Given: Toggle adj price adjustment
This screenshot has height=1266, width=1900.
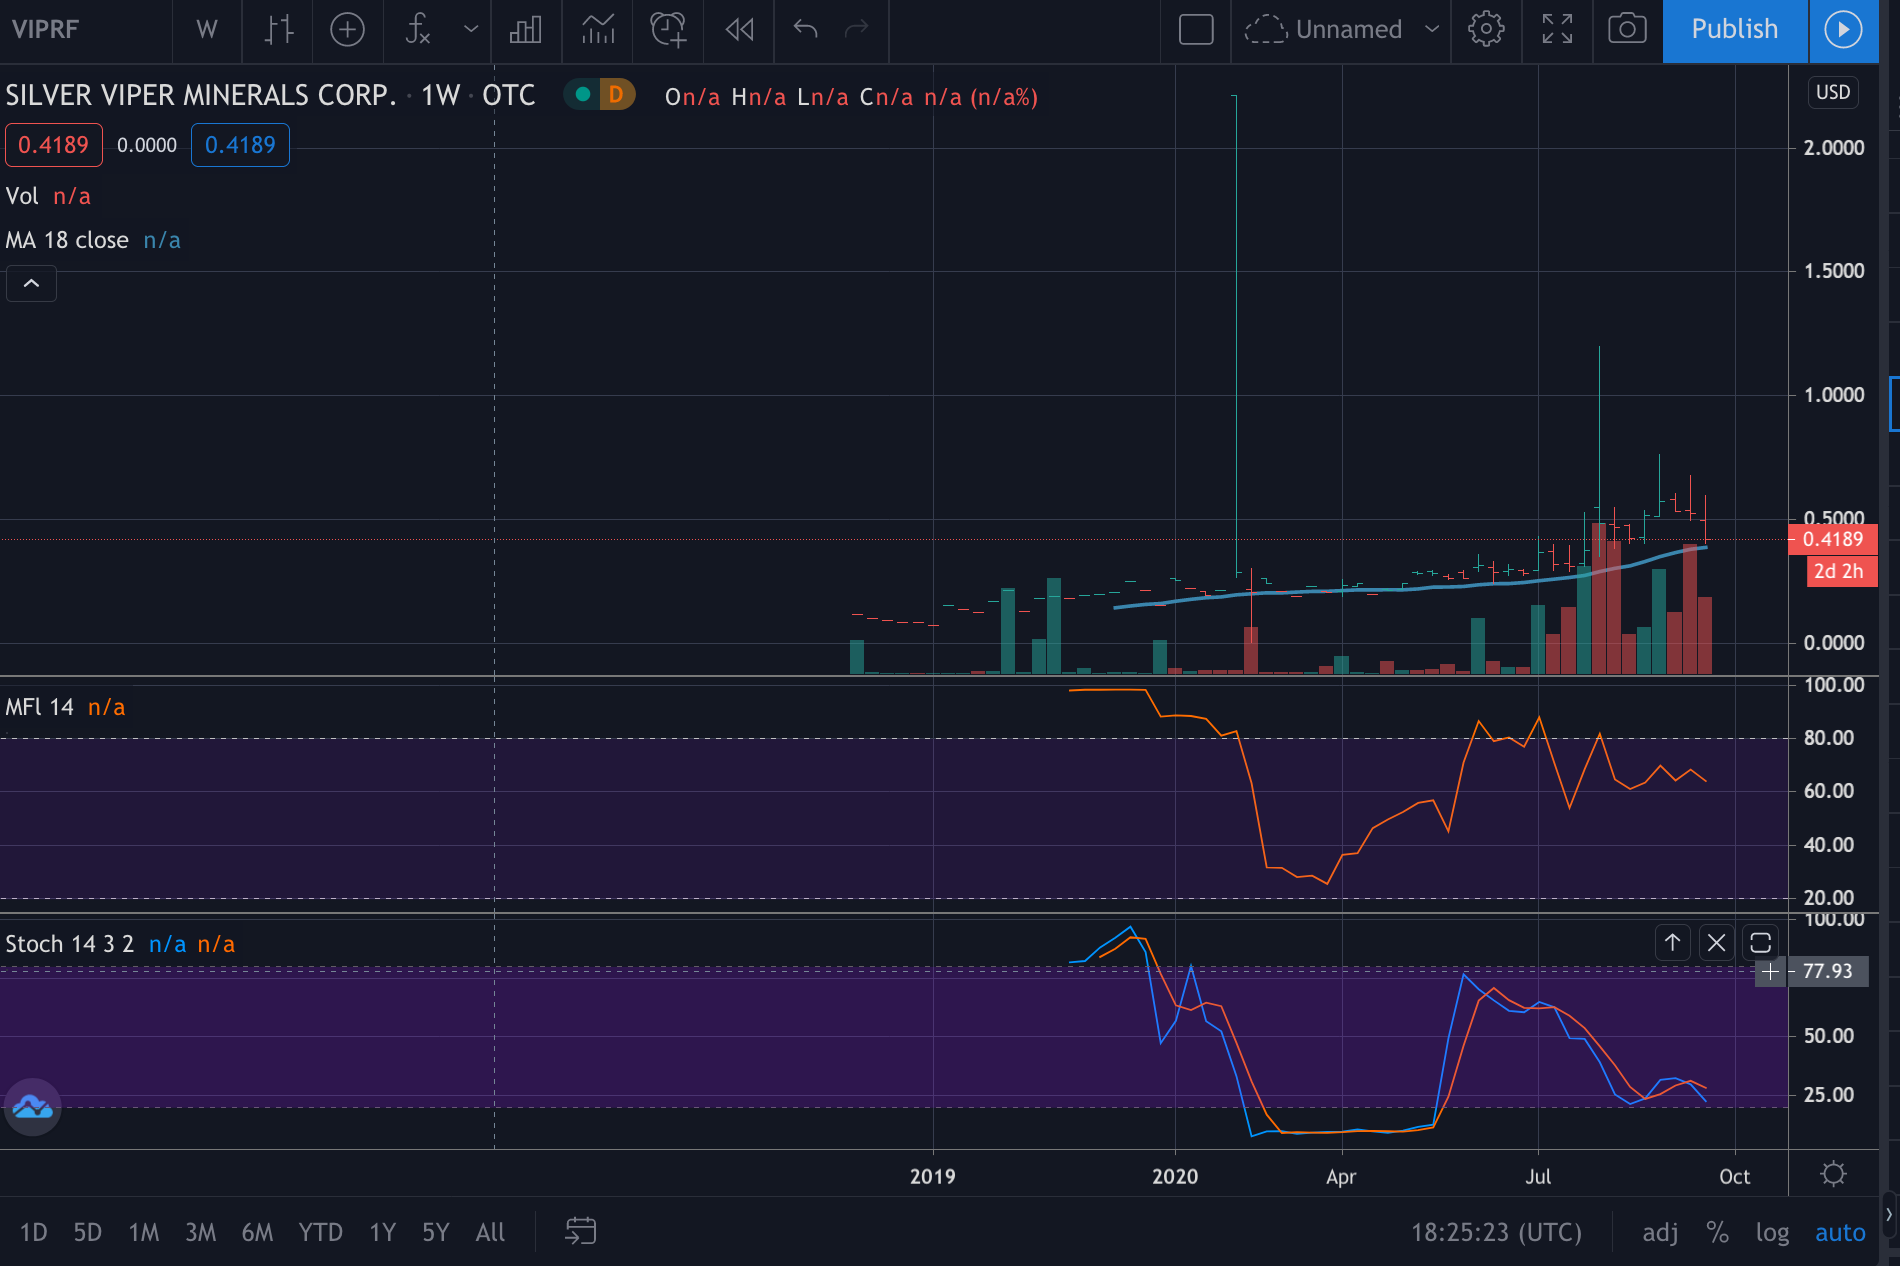Looking at the screenshot, I should click(x=1660, y=1232).
